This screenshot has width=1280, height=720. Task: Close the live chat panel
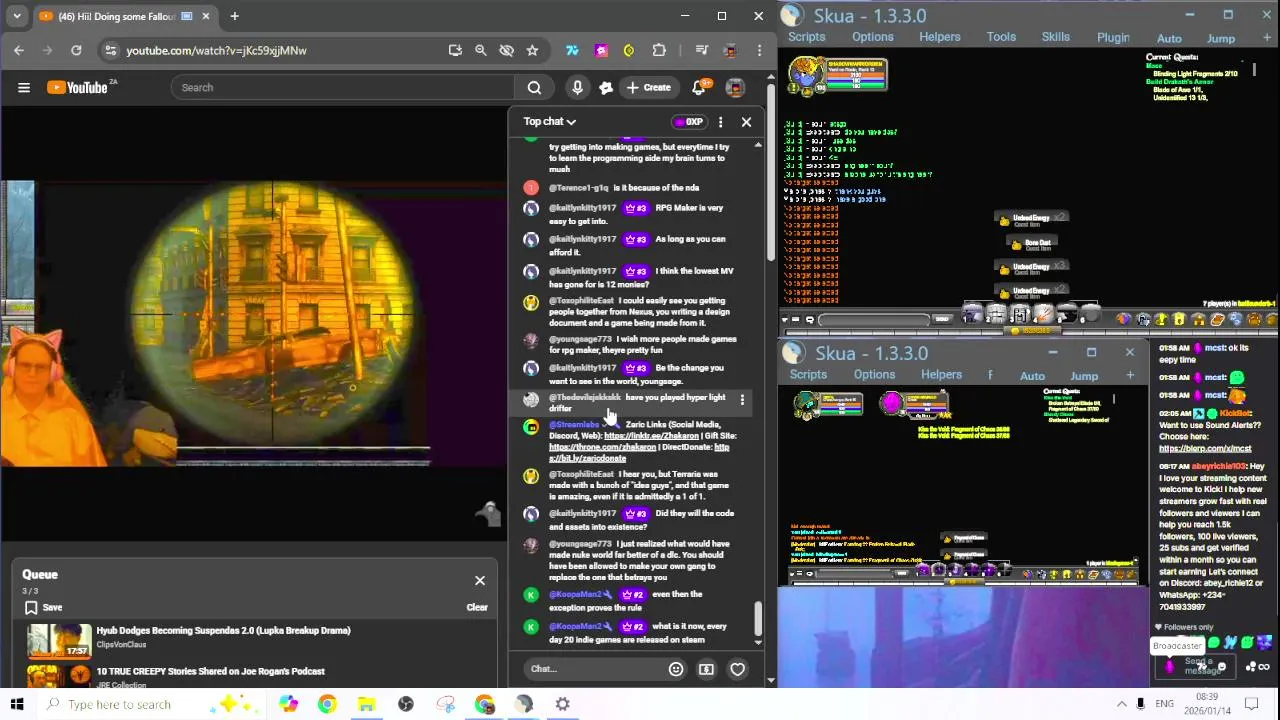[x=746, y=122]
